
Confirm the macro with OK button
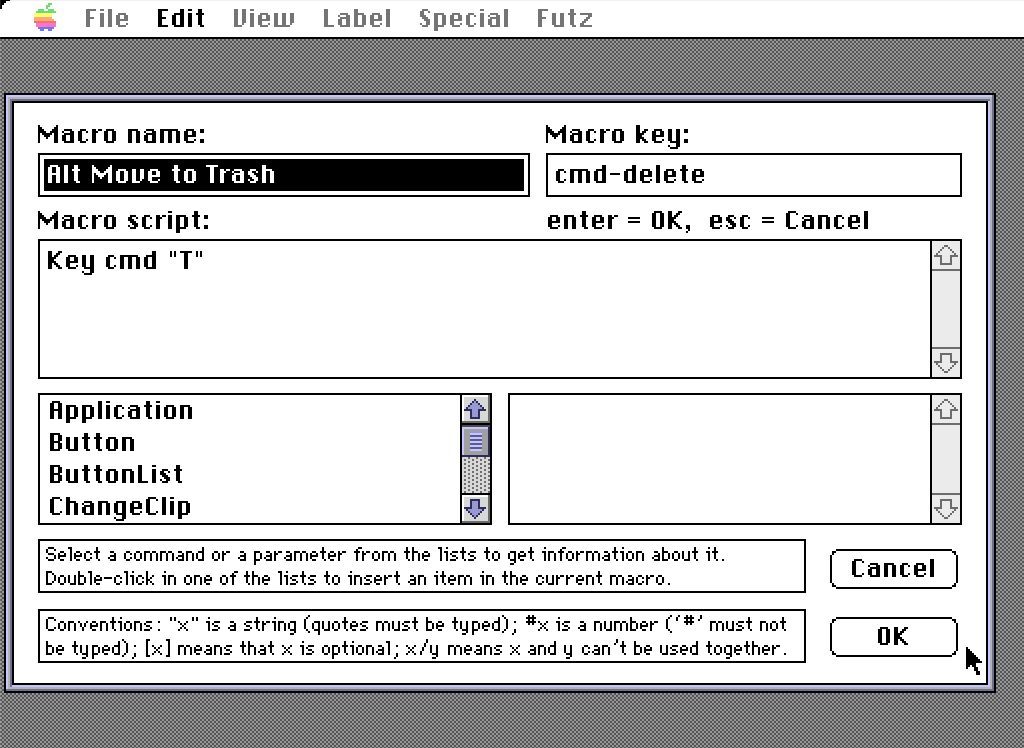(892, 637)
